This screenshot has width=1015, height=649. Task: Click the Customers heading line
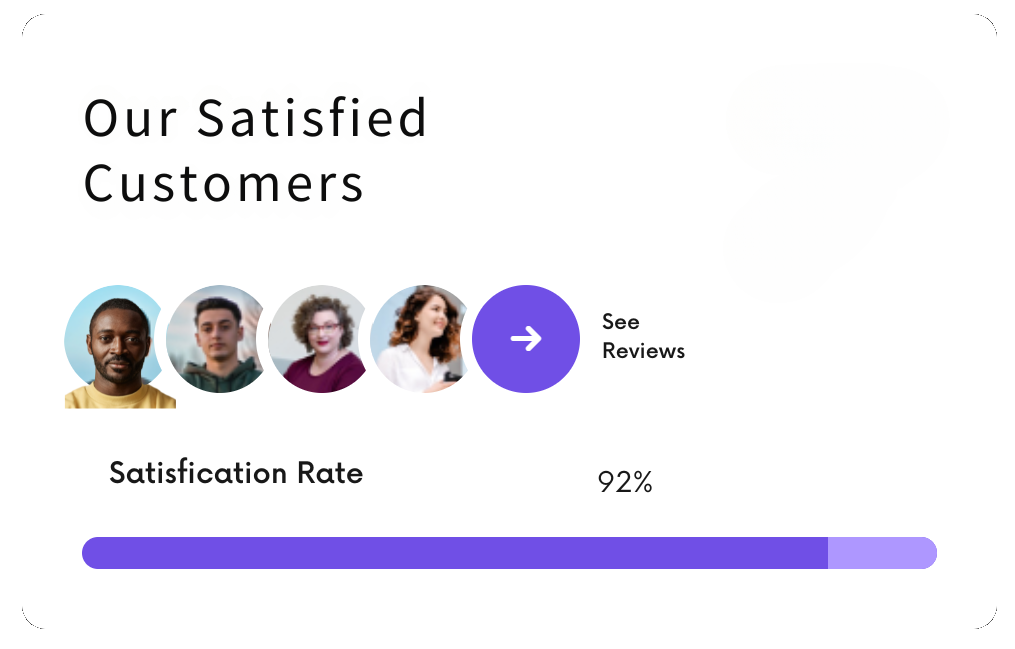click(x=224, y=184)
